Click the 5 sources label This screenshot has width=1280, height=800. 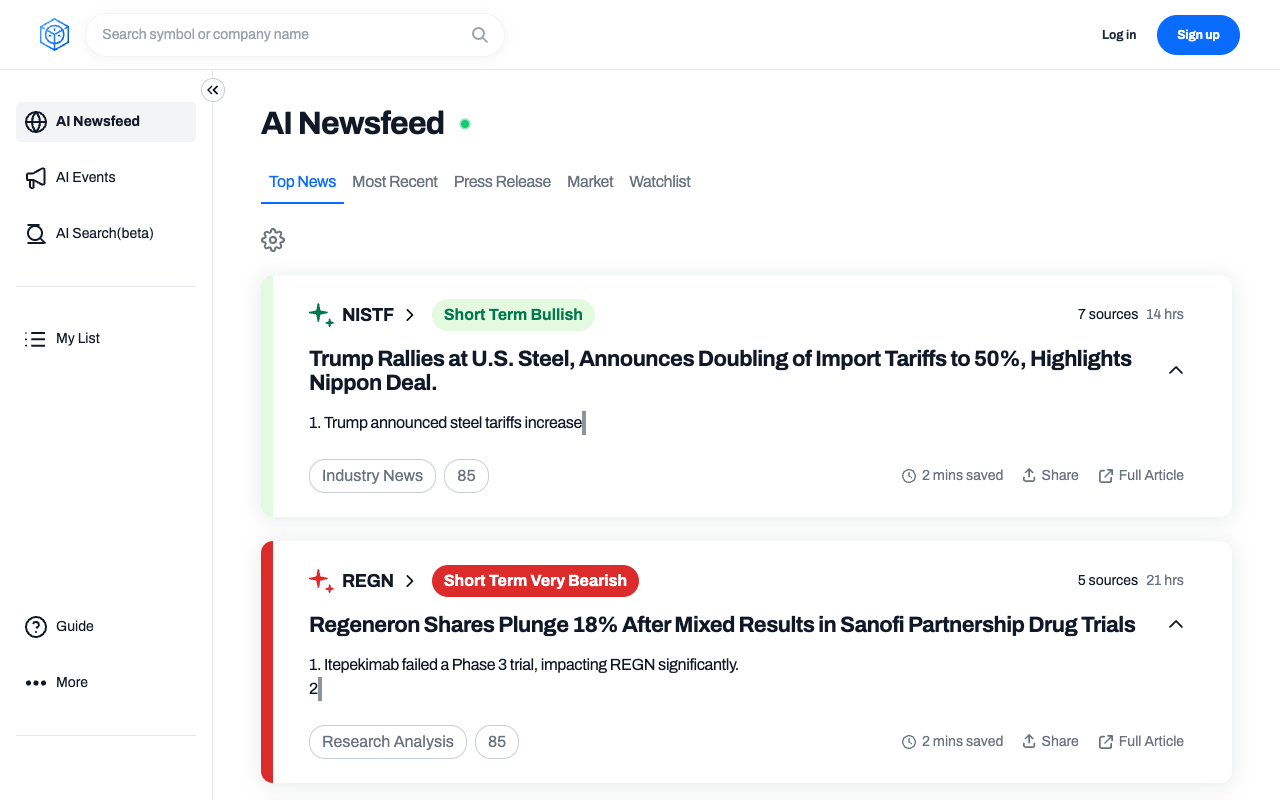(1108, 581)
